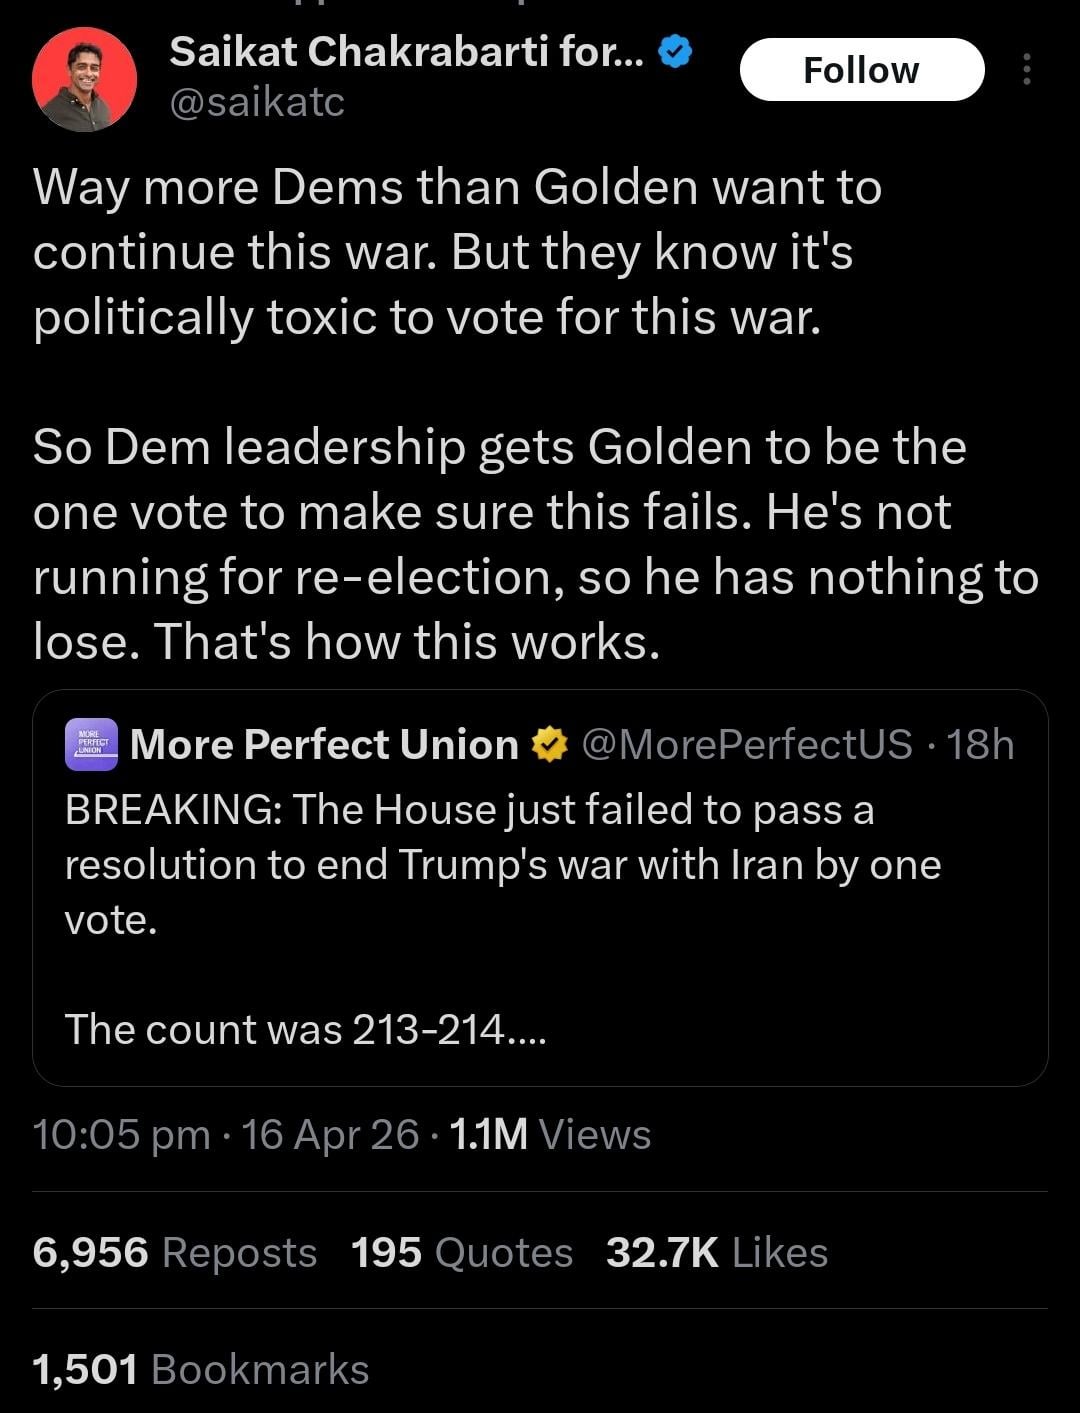Screen dimensions: 1080x1413
Task: Open the @MorePerfectUS handle
Action: coord(746,745)
